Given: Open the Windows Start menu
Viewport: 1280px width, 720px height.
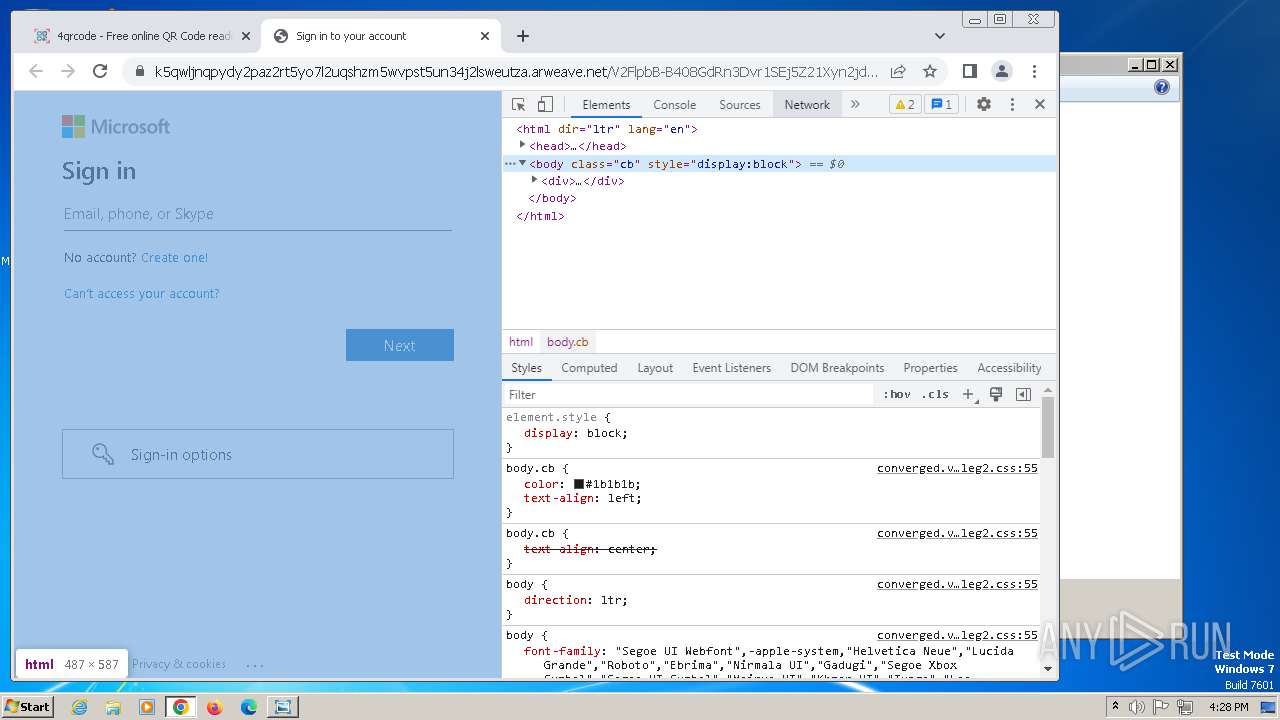Looking at the screenshot, I should 28,706.
